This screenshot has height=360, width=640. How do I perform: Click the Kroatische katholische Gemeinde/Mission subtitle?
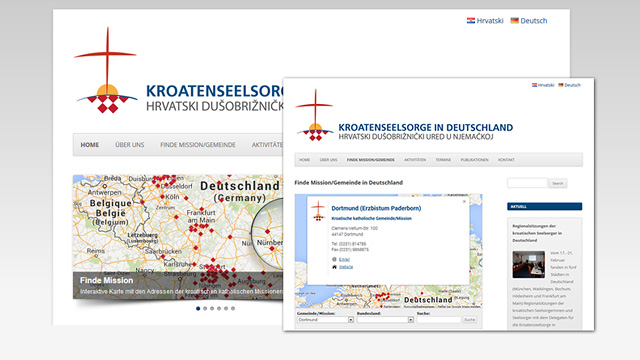click(371, 218)
